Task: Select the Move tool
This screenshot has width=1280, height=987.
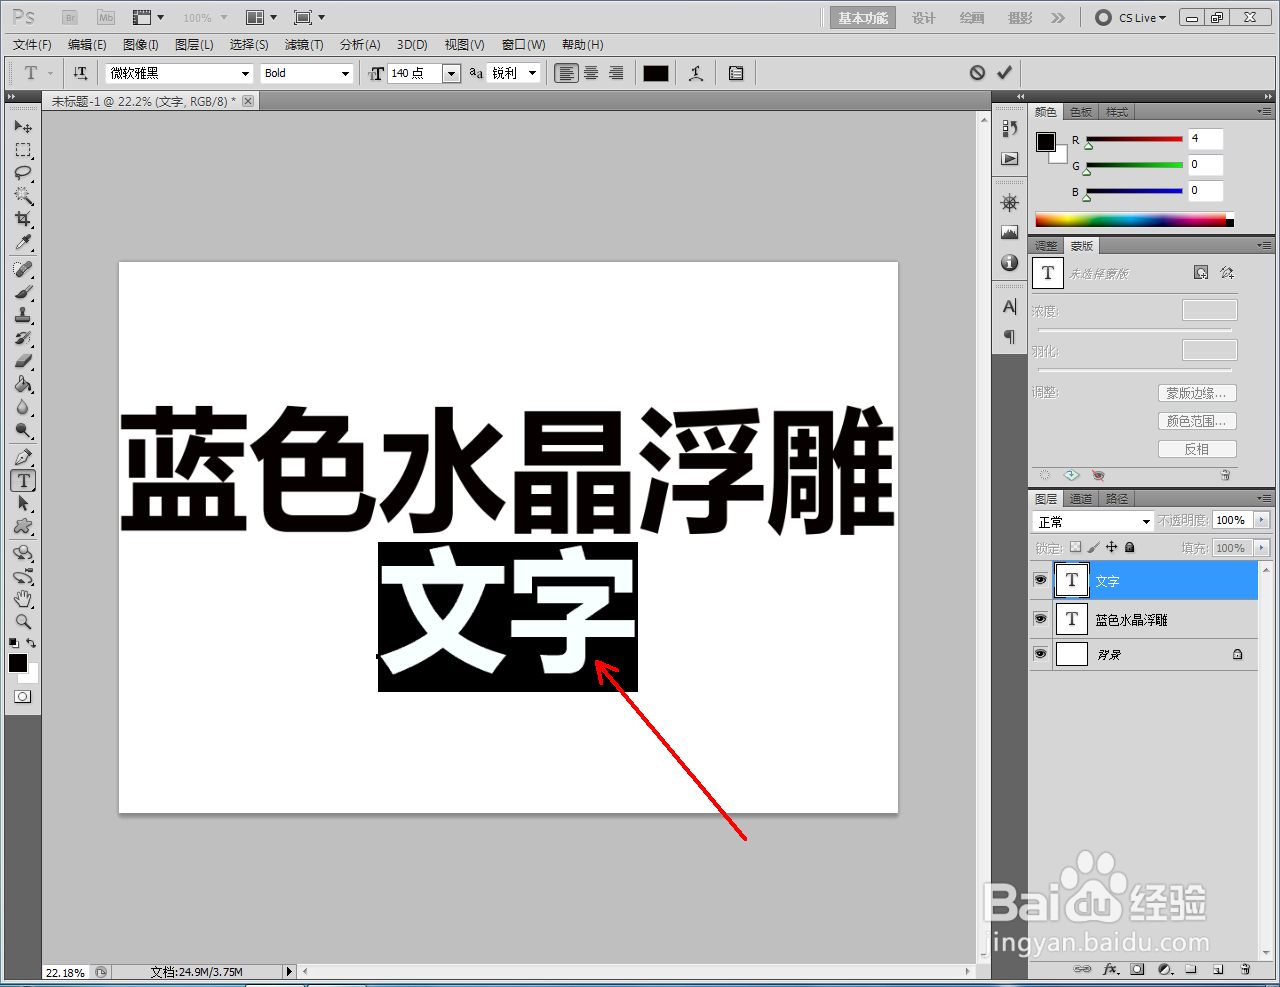Action: 23,127
